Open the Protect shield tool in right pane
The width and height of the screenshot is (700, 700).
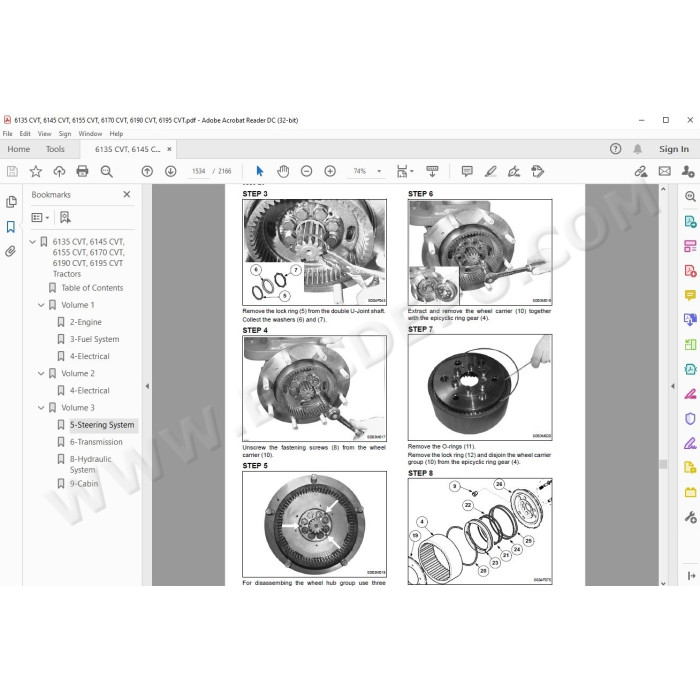[690, 418]
